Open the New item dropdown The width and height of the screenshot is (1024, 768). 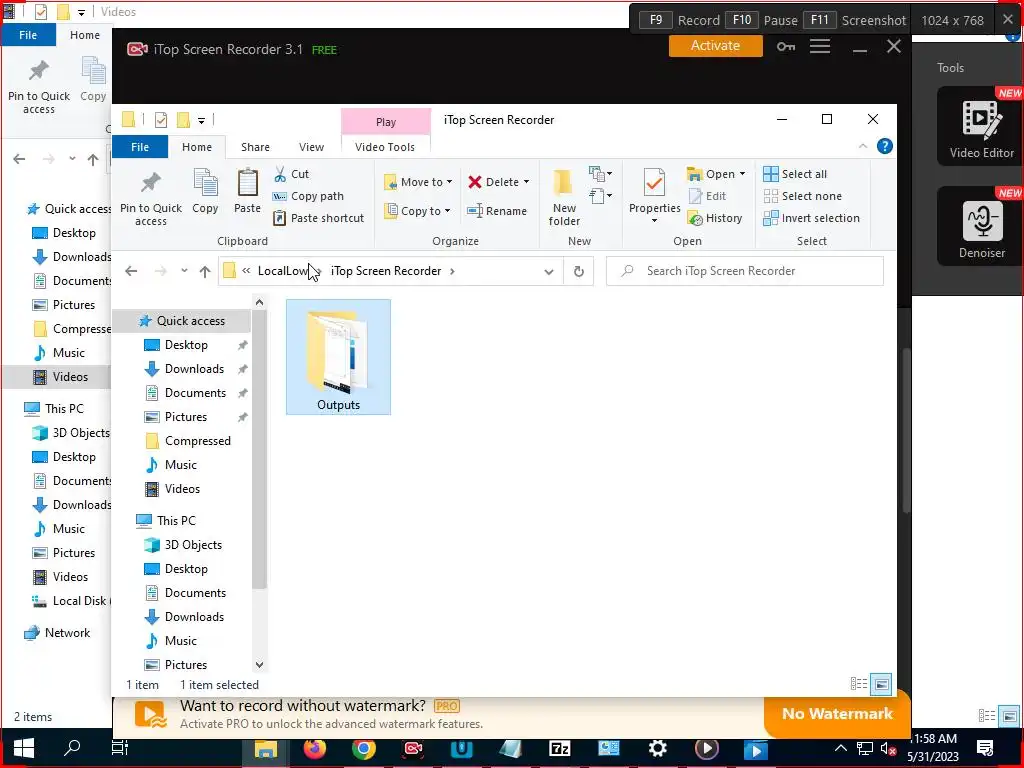click(x=600, y=174)
